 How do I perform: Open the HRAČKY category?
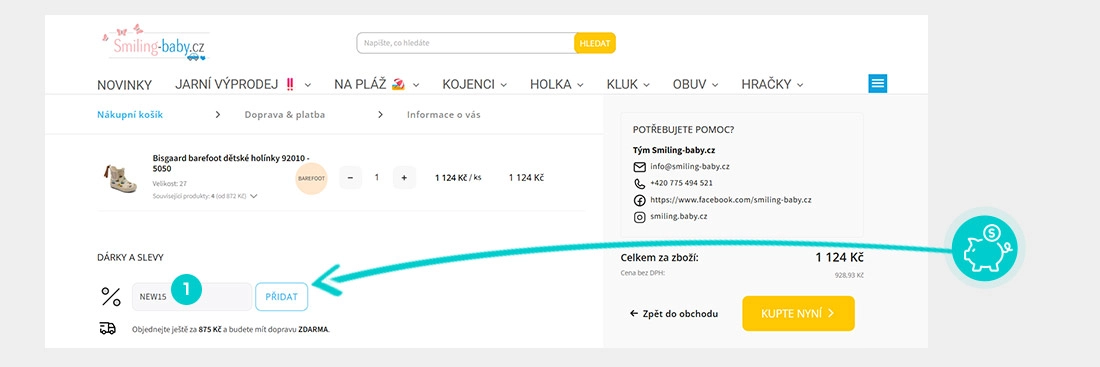tap(766, 84)
